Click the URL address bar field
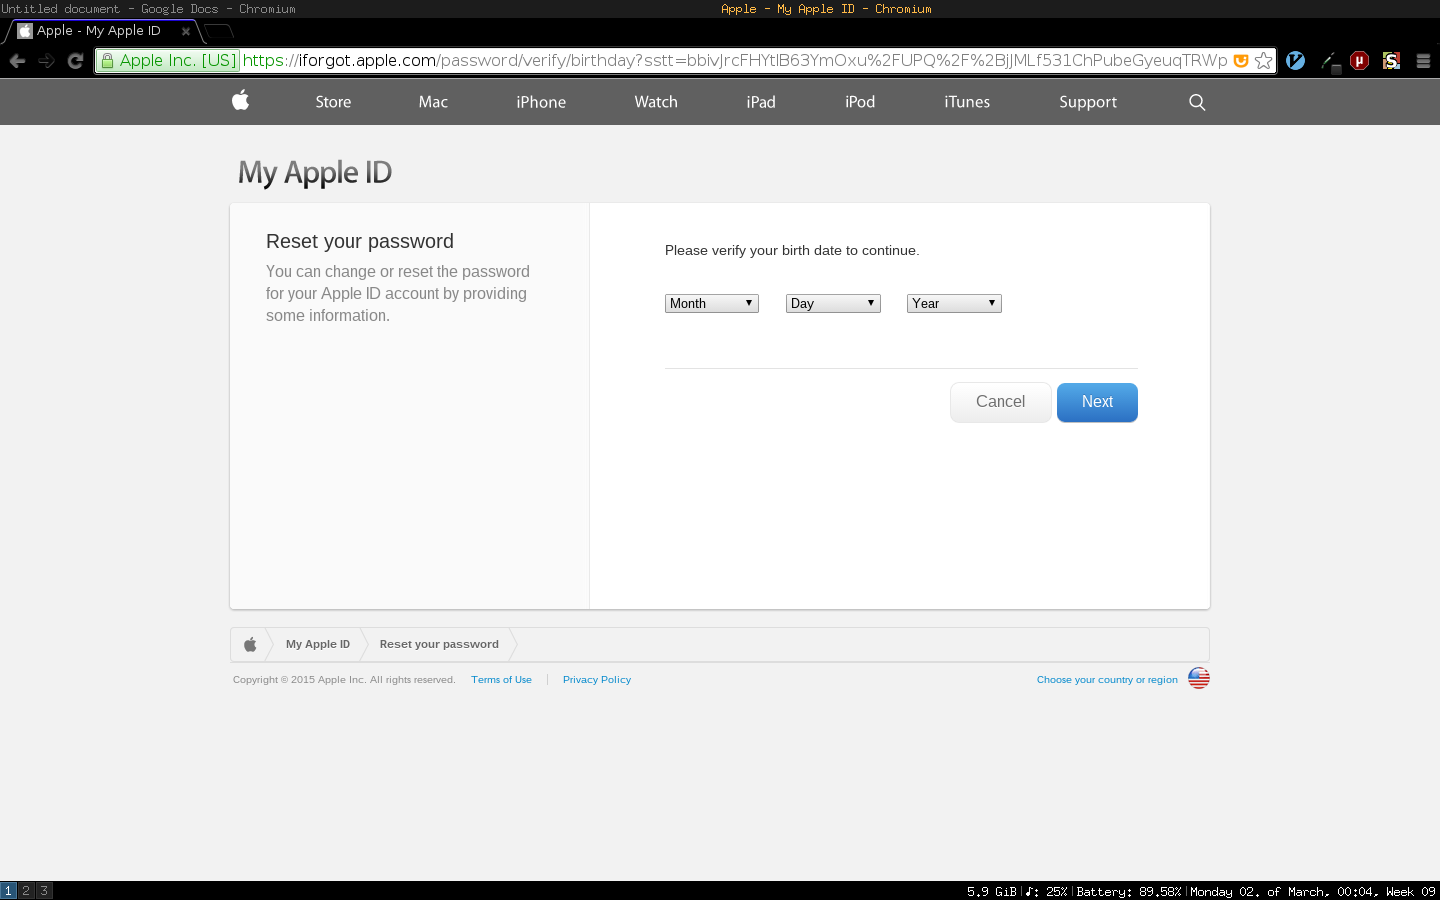The image size is (1440, 900). [685, 61]
